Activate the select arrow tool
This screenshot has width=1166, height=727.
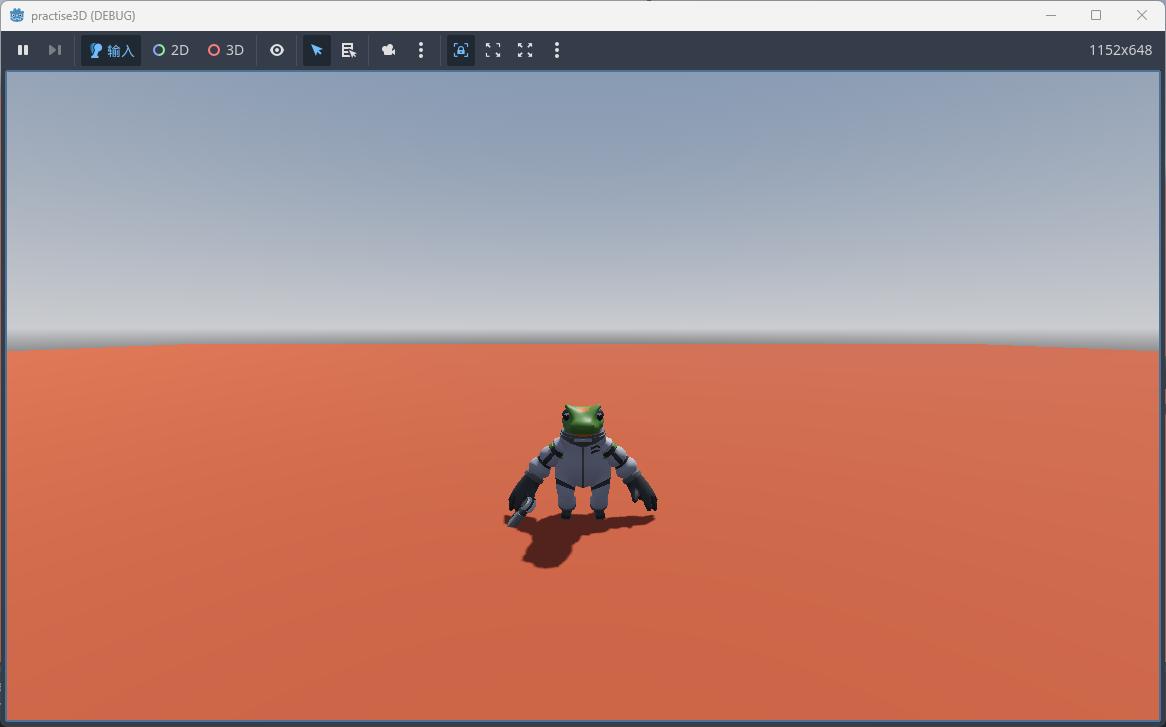[x=317, y=50]
